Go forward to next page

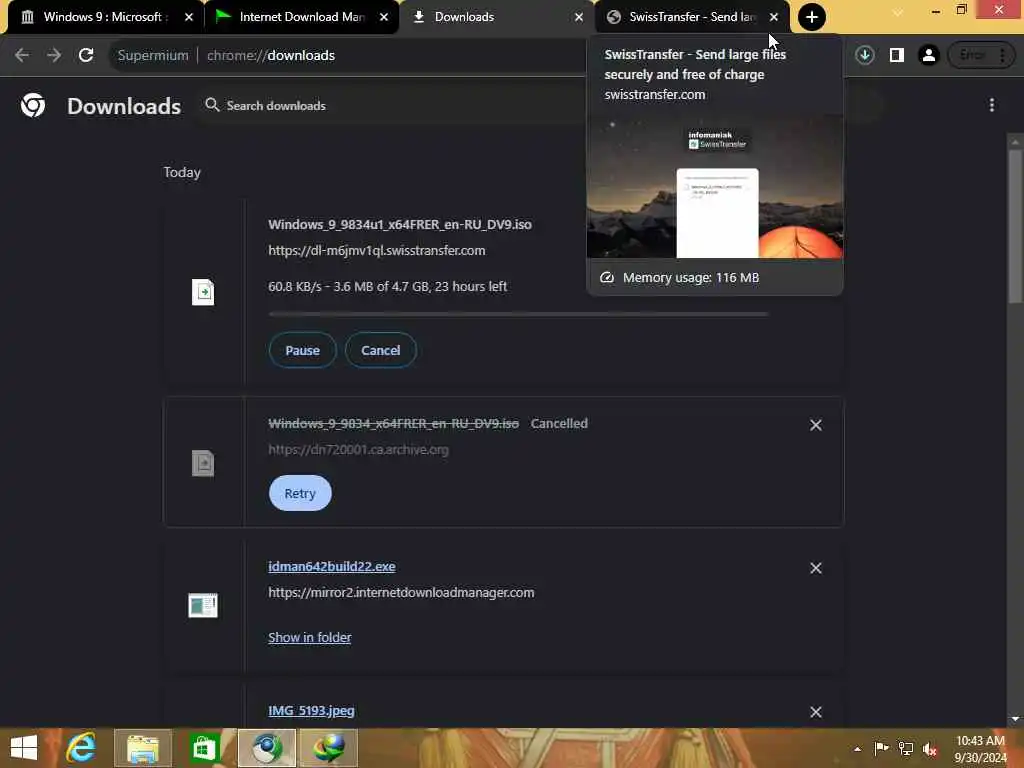pos(54,56)
